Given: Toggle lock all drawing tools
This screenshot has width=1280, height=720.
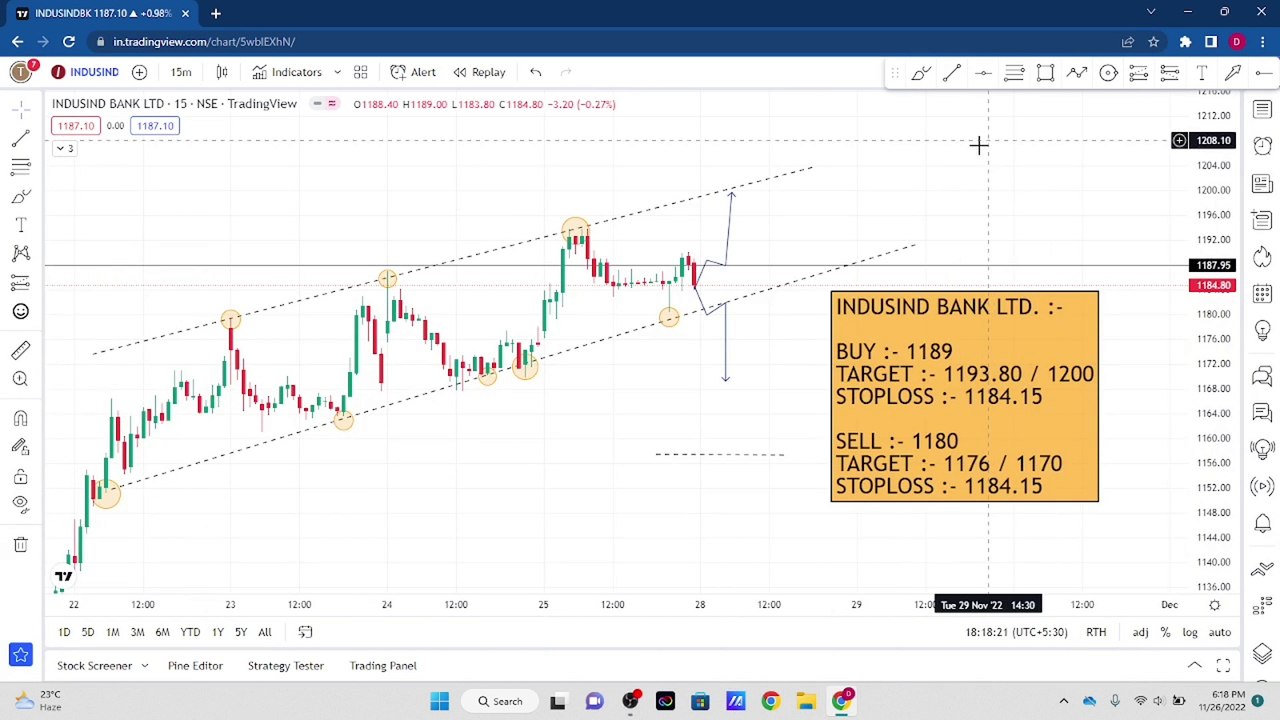Looking at the screenshot, I should click(x=20, y=476).
